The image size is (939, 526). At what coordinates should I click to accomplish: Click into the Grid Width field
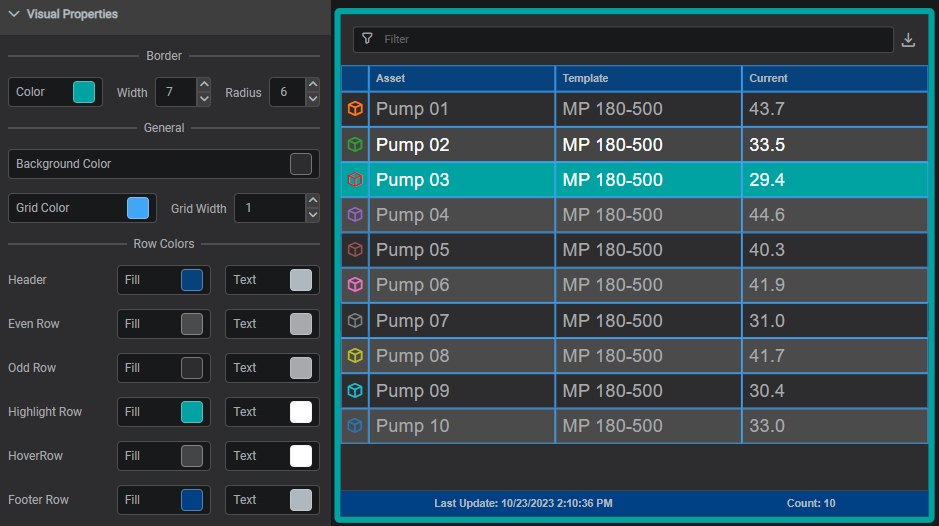(270, 208)
